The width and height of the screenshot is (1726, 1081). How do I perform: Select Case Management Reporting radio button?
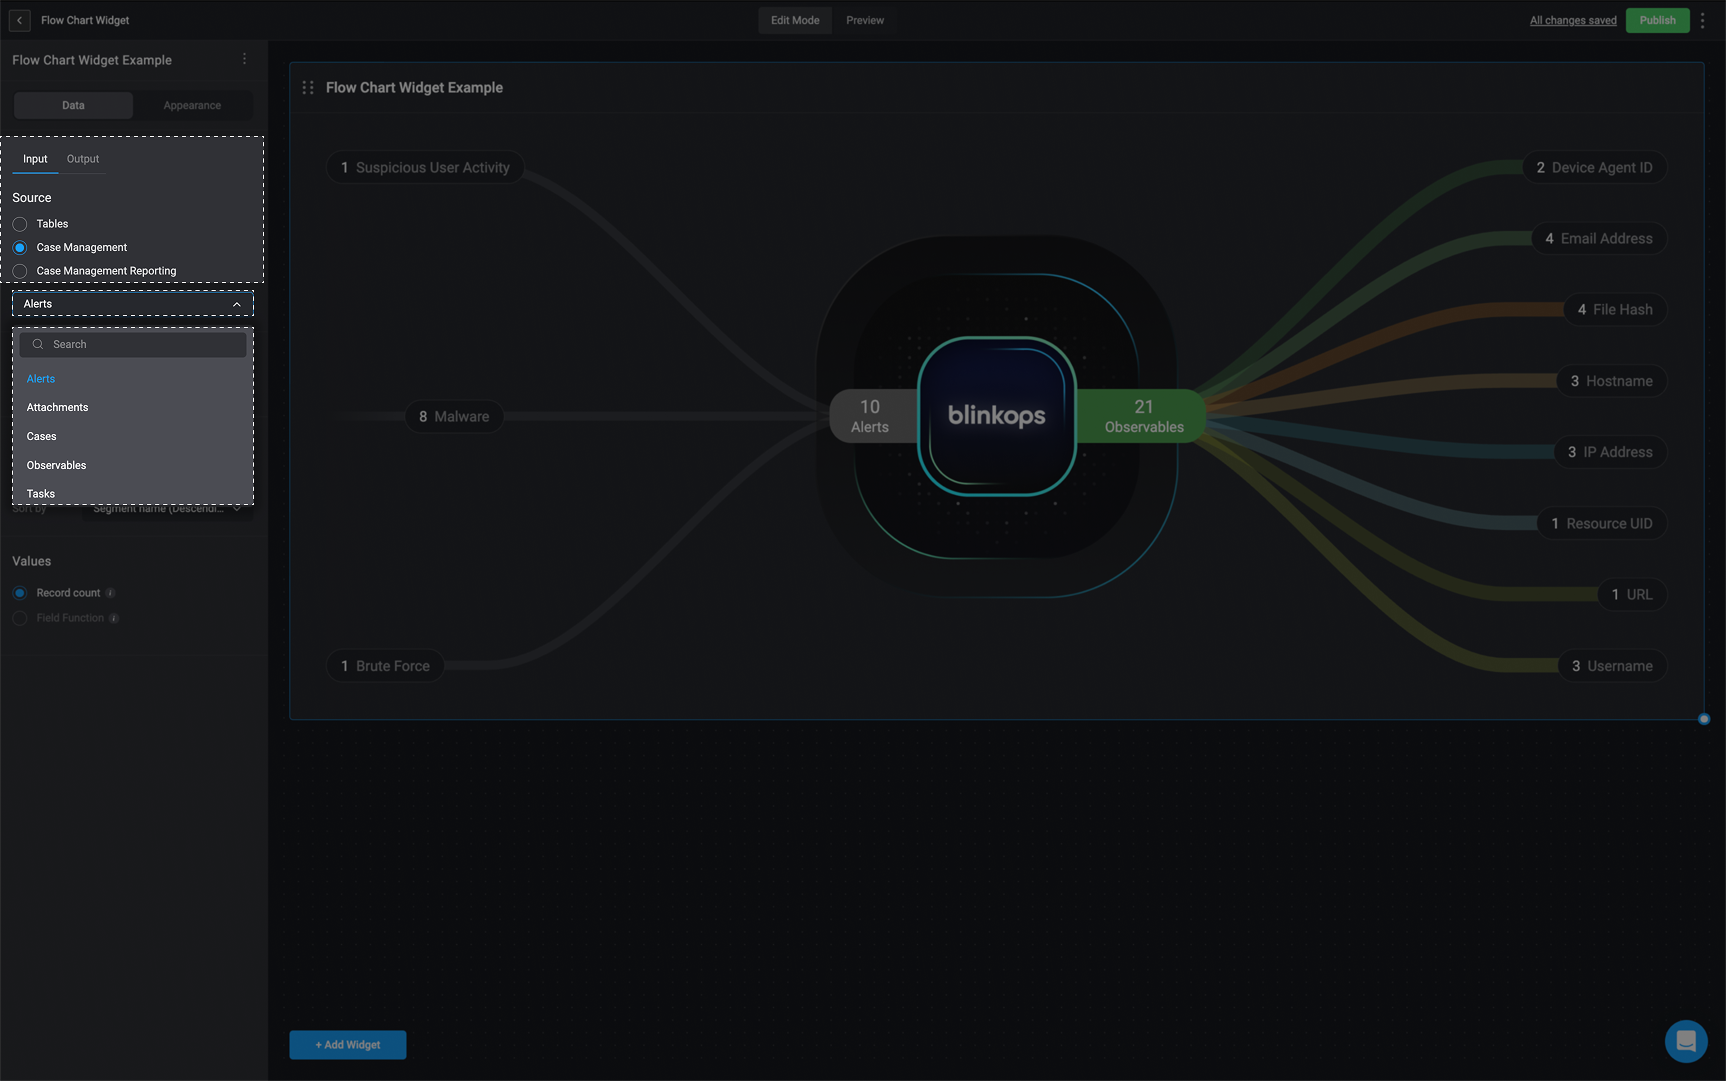[20, 271]
